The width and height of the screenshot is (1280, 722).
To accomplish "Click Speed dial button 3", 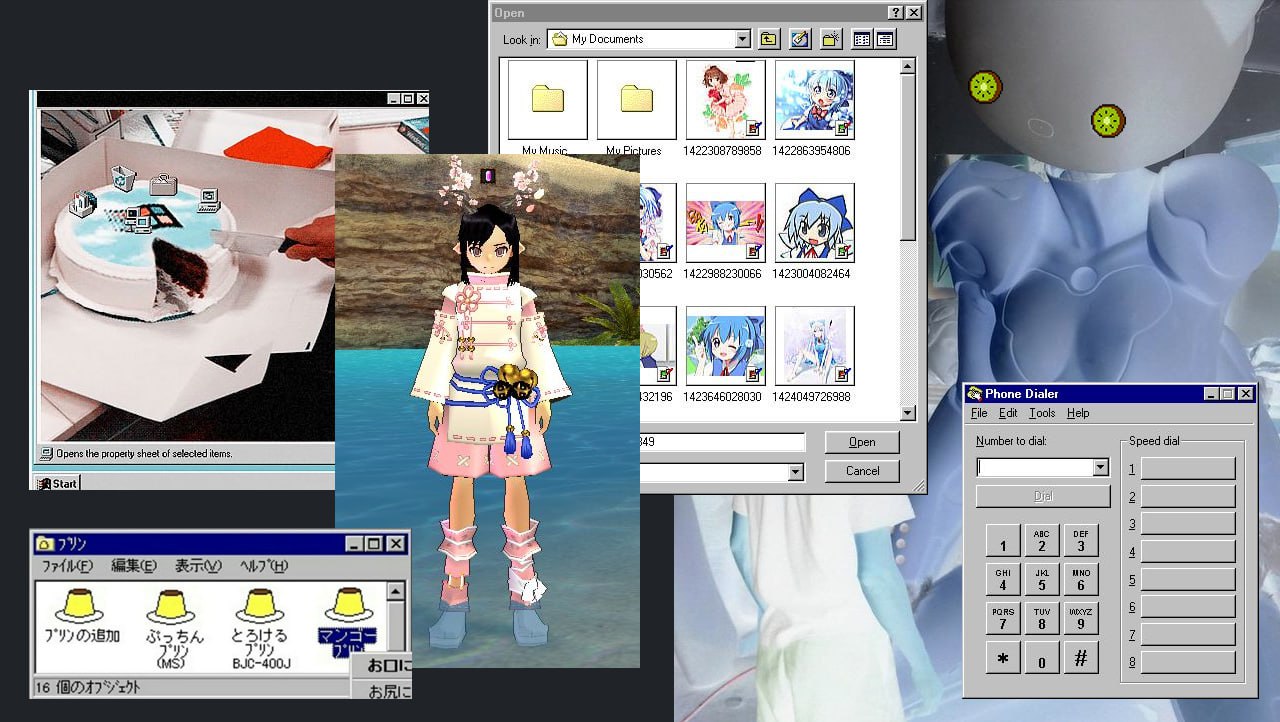I will (x=1188, y=524).
